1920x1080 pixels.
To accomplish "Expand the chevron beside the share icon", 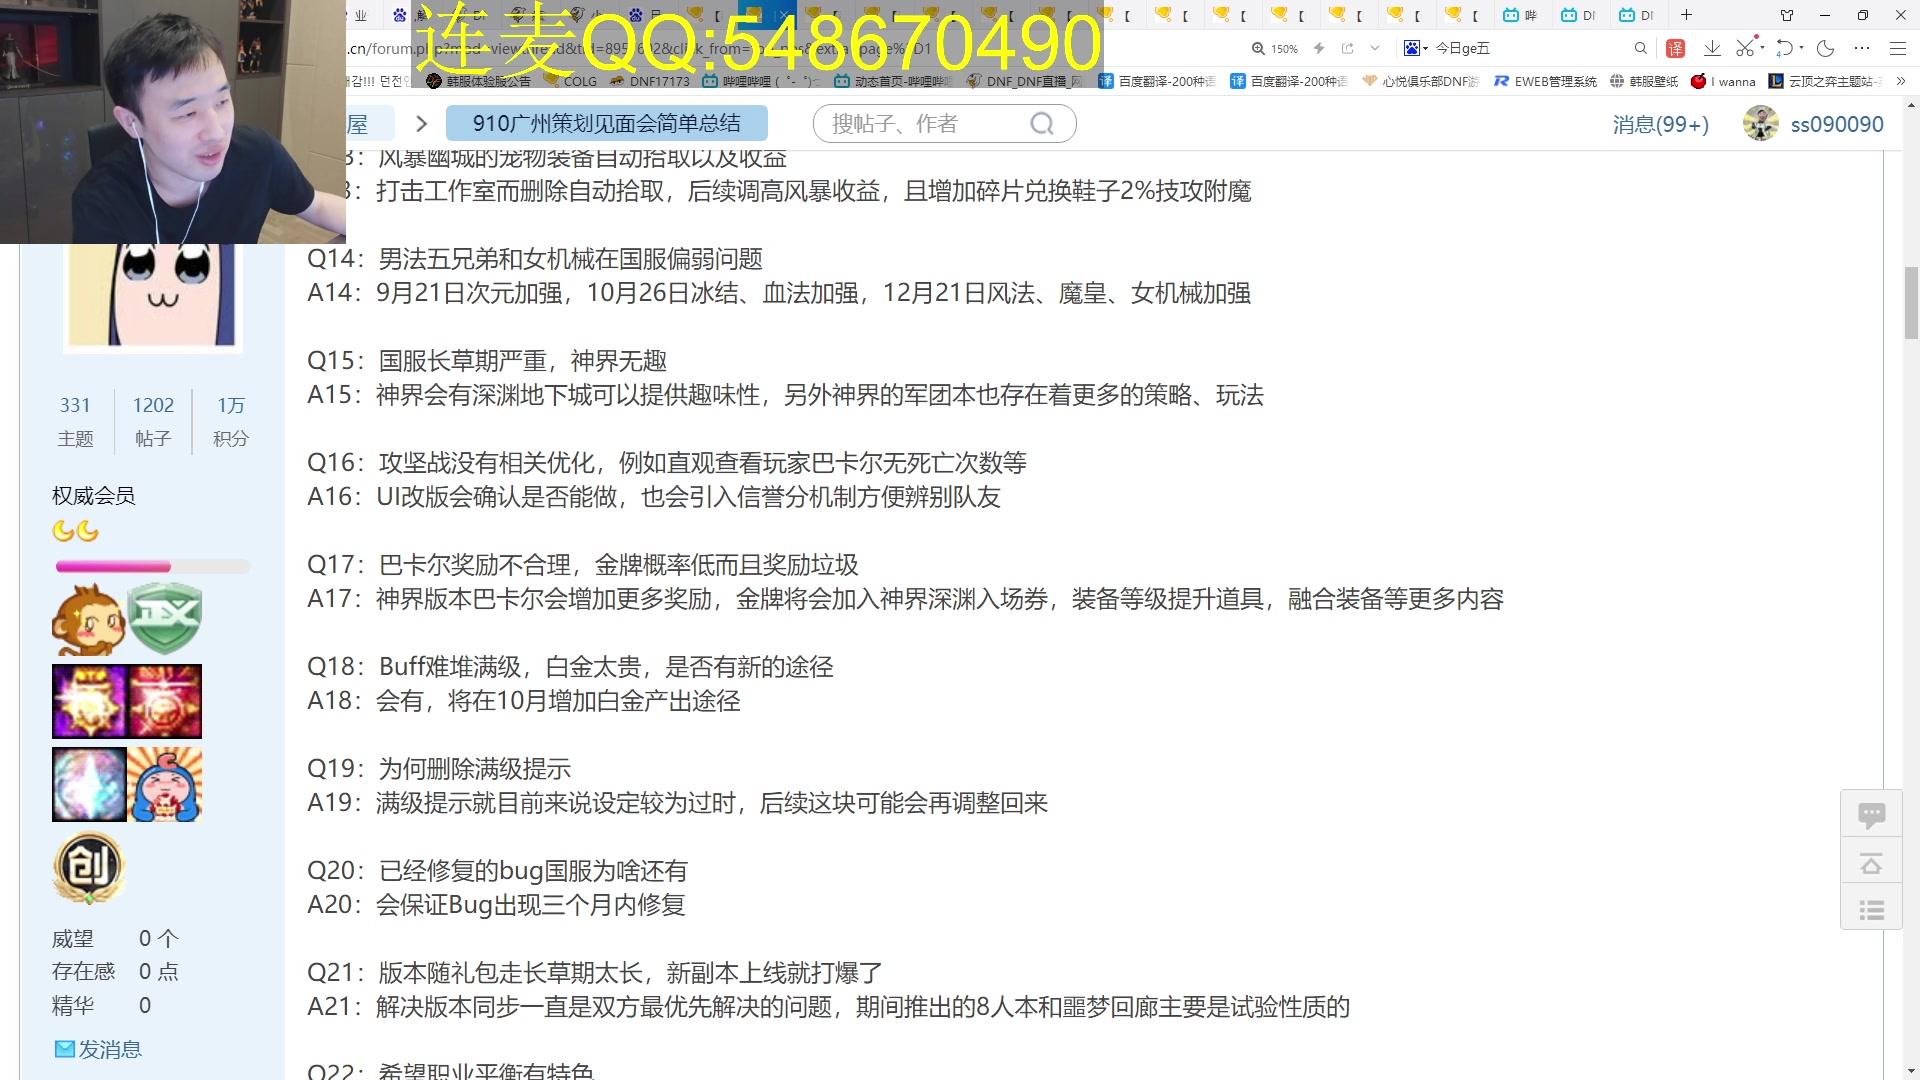I will (x=1375, y=47).
